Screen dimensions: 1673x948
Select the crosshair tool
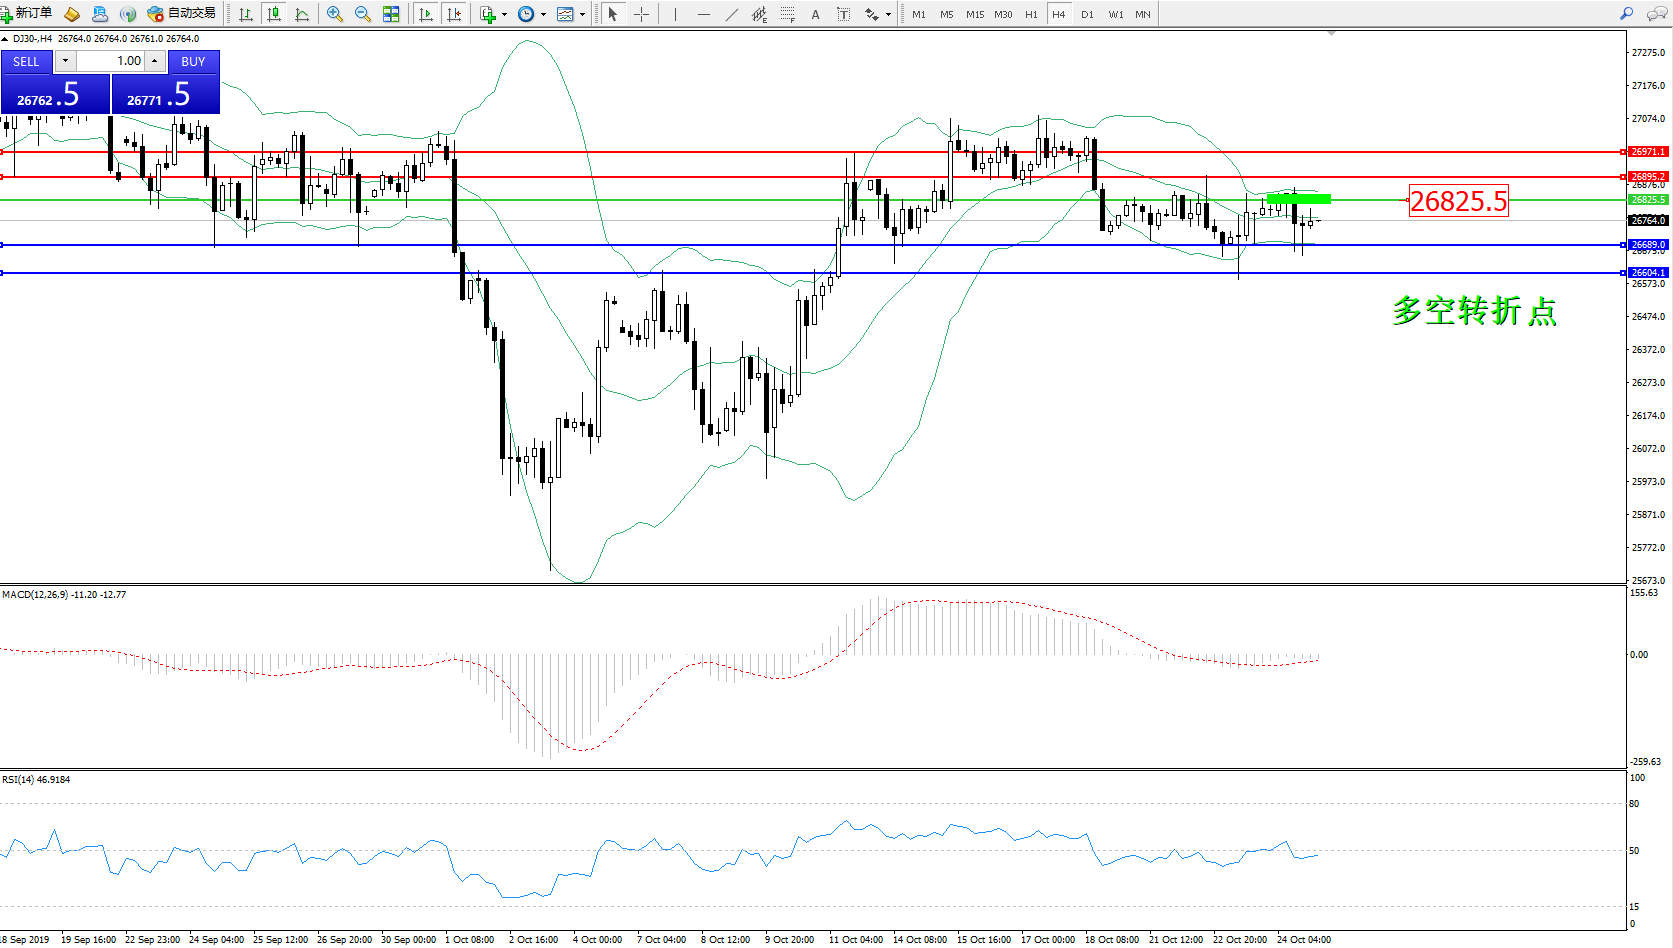tap(641, 14)
